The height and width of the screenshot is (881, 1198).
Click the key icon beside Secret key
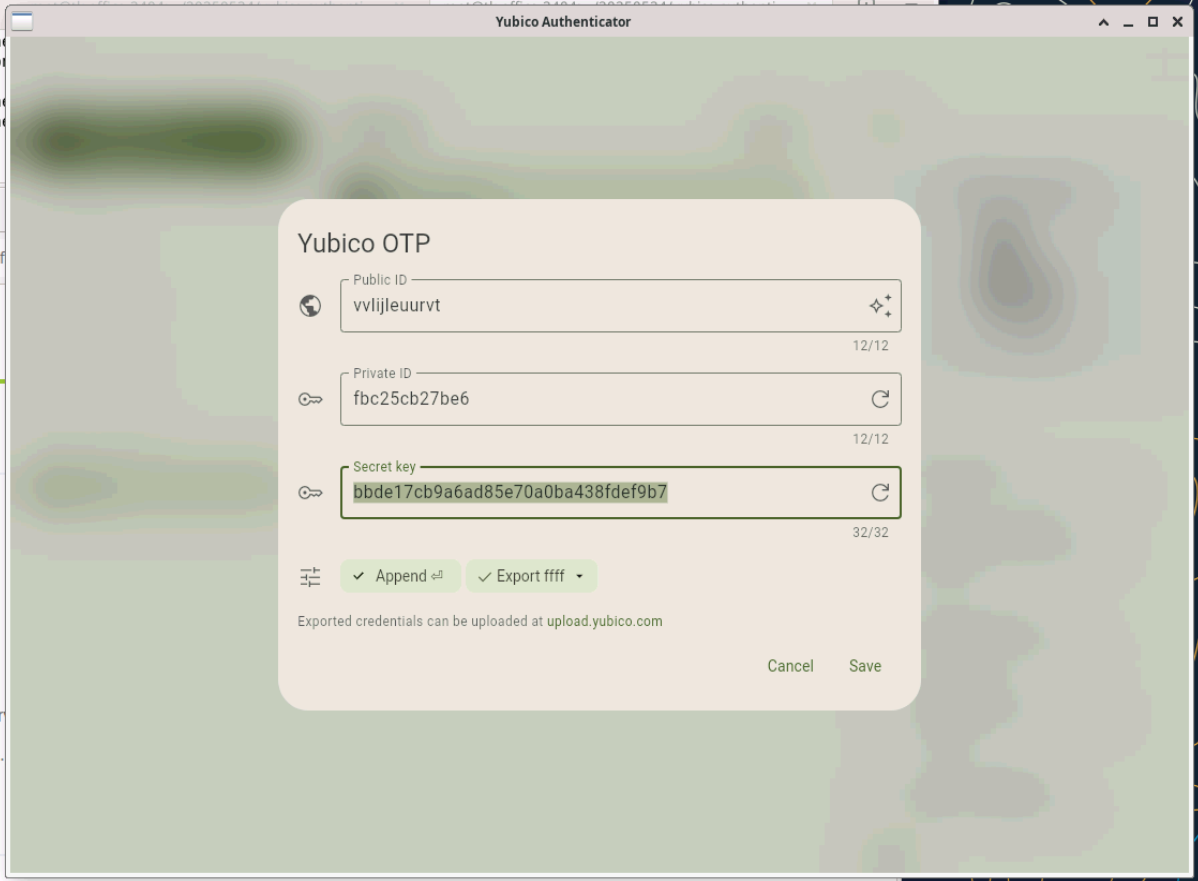tap(310, 493)
